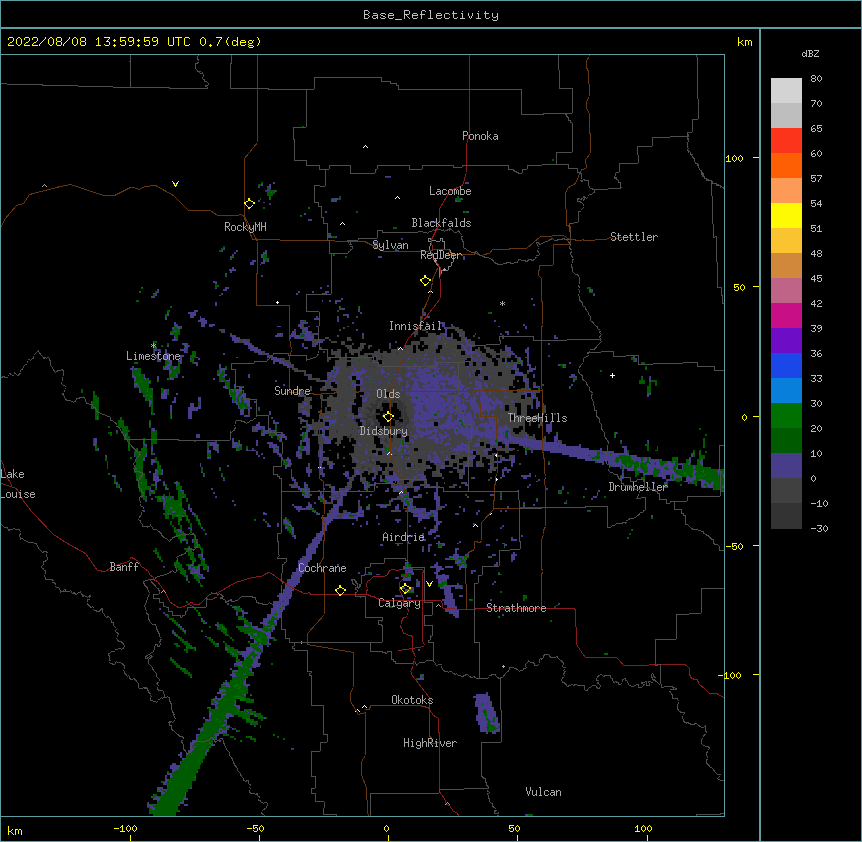Click the -50 tick on vertical axis
862x842 pixels.
(x=734, y=546)
